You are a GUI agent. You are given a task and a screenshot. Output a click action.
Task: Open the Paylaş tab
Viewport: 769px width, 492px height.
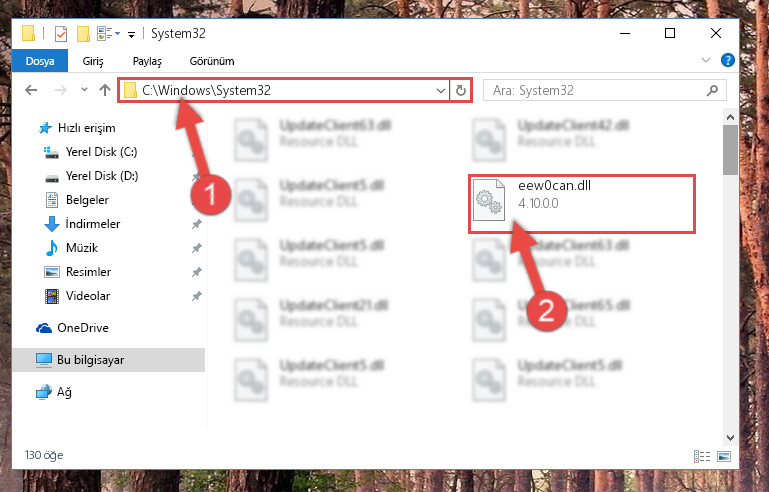coord(147,61)
